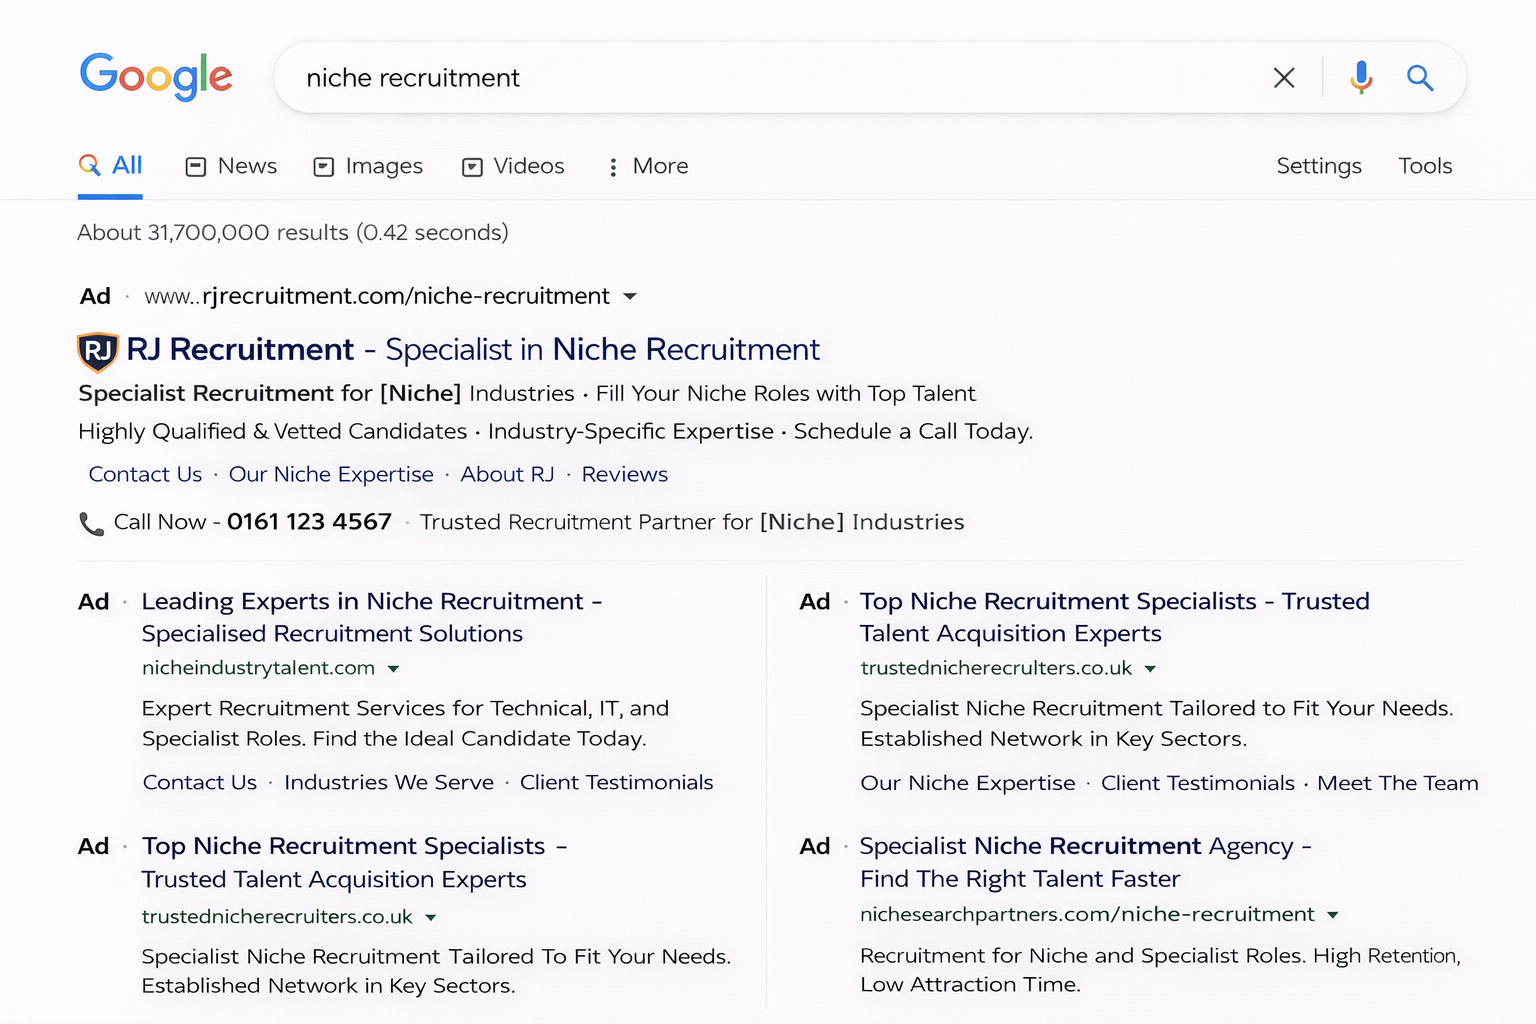The width and height of the screenshot is (1536, 1024).
Task: Open RJ Recruitment ad headline link
Action: point(472,350)
